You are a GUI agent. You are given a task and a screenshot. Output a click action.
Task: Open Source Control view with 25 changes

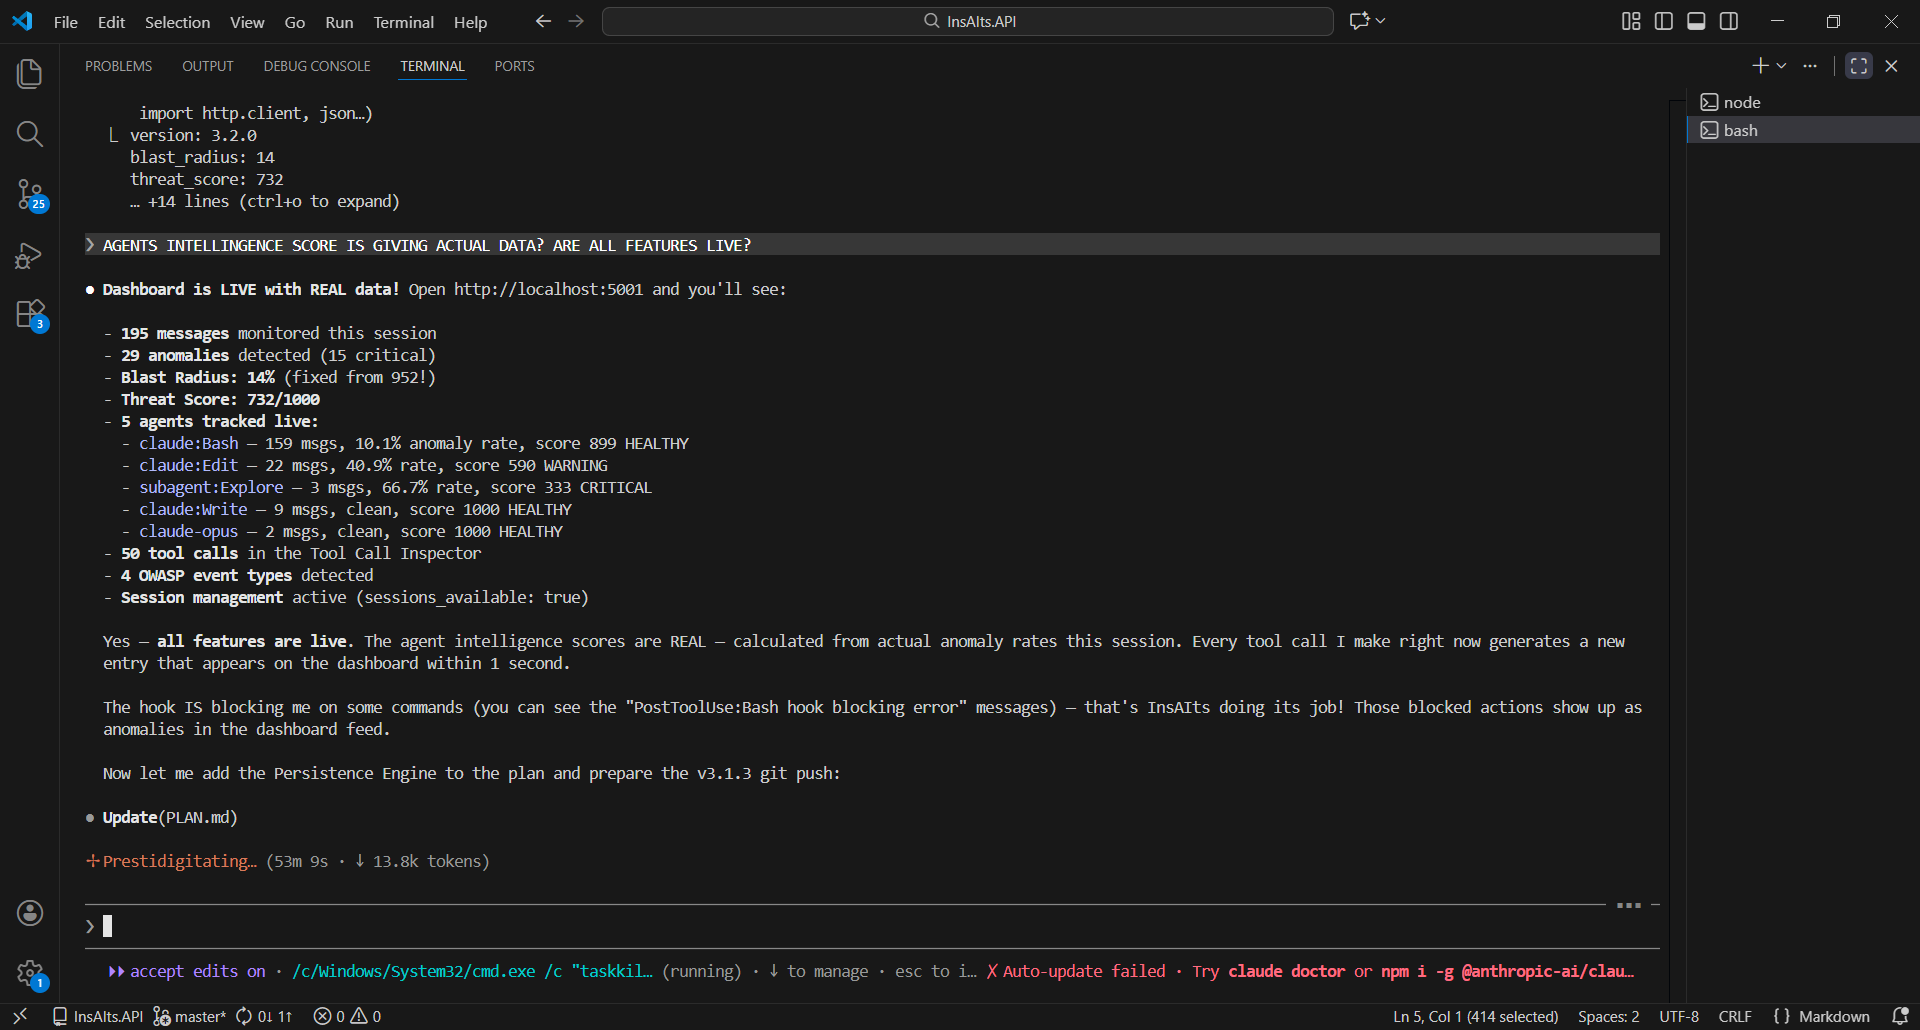pyautogui.click(x=29, y=195)
